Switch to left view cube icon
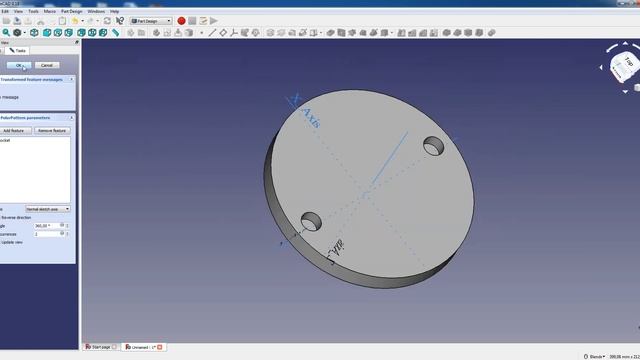 point(103,32)
